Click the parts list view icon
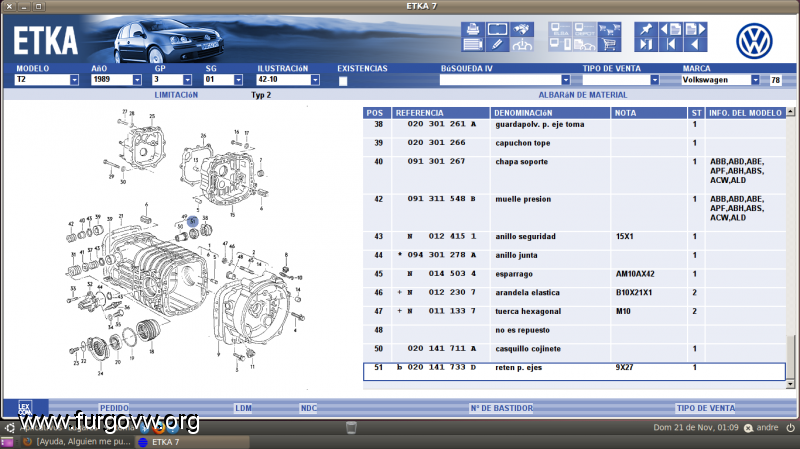 click(472, 44)
